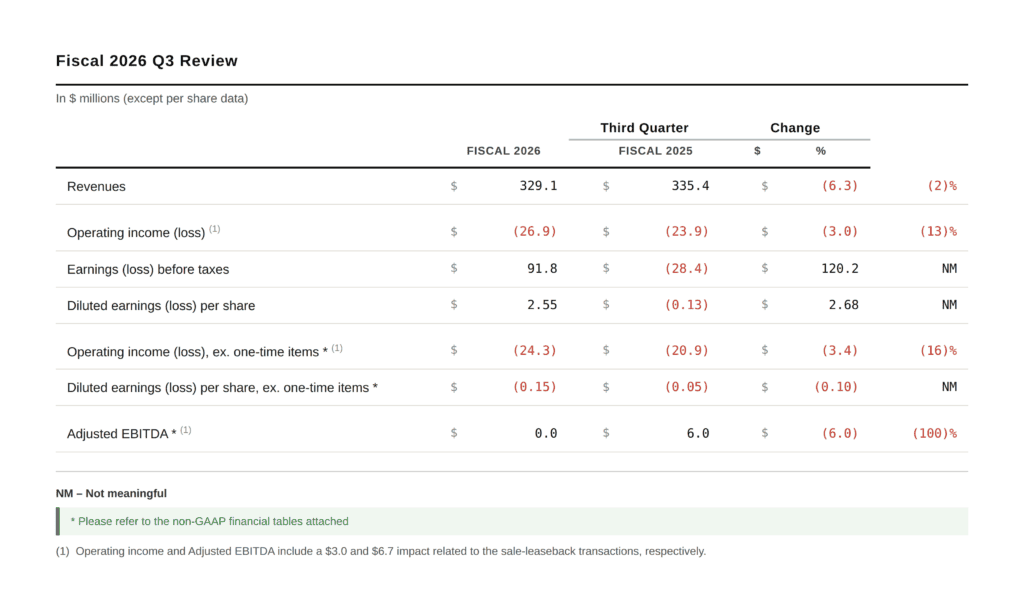Select the (100)% Adjusted EBITDA change
This screenshot has width=1024, height=607.
pyautogui.click(x=933, y=434)
